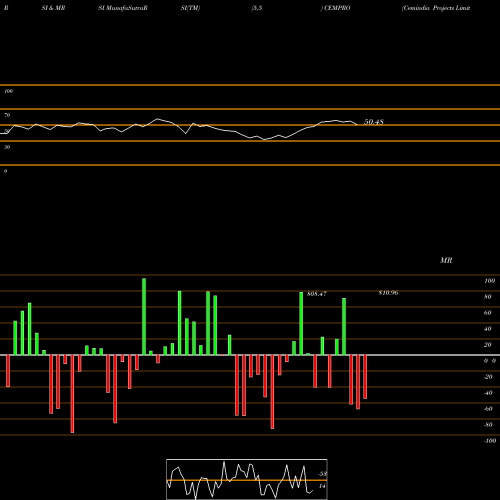Open the mini oscillator chart thumbnail at the bottom
Viewport: 500px width, 500px height.
click(x=247, y=479)
